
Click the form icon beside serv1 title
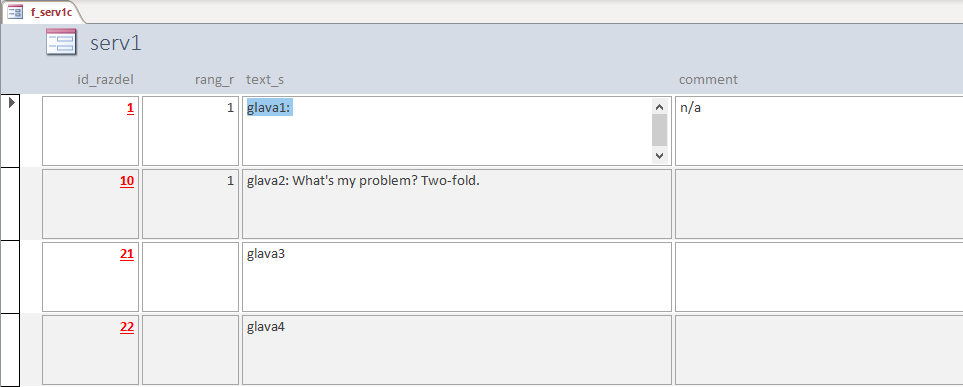[x=61, y=42]
